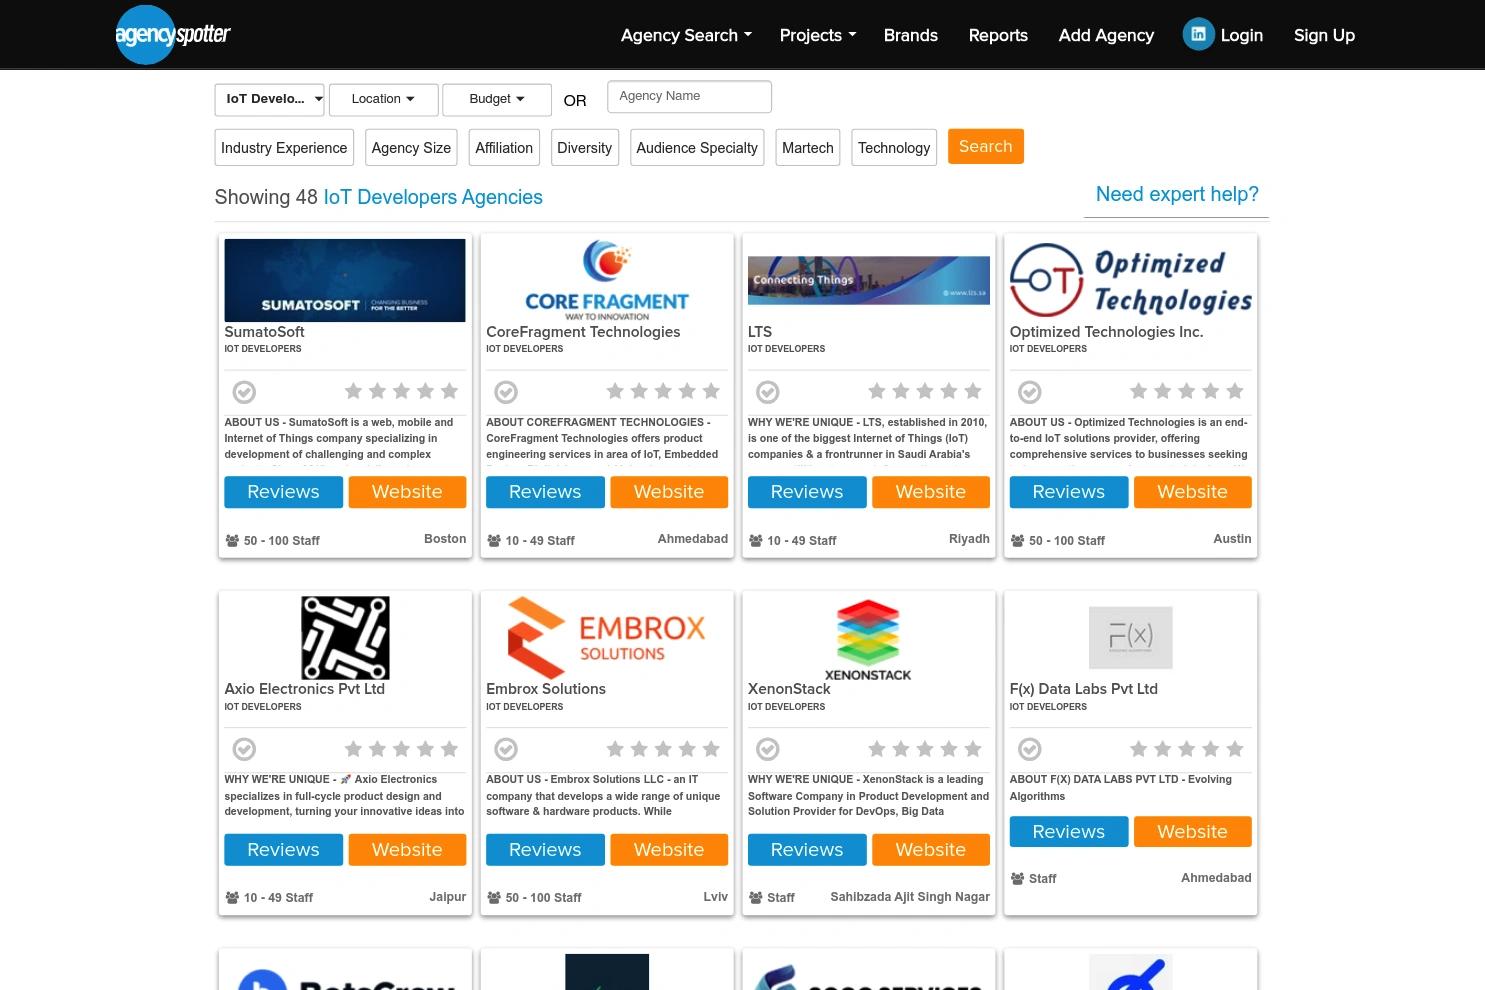Open the Martech filter

coord(808,147)
